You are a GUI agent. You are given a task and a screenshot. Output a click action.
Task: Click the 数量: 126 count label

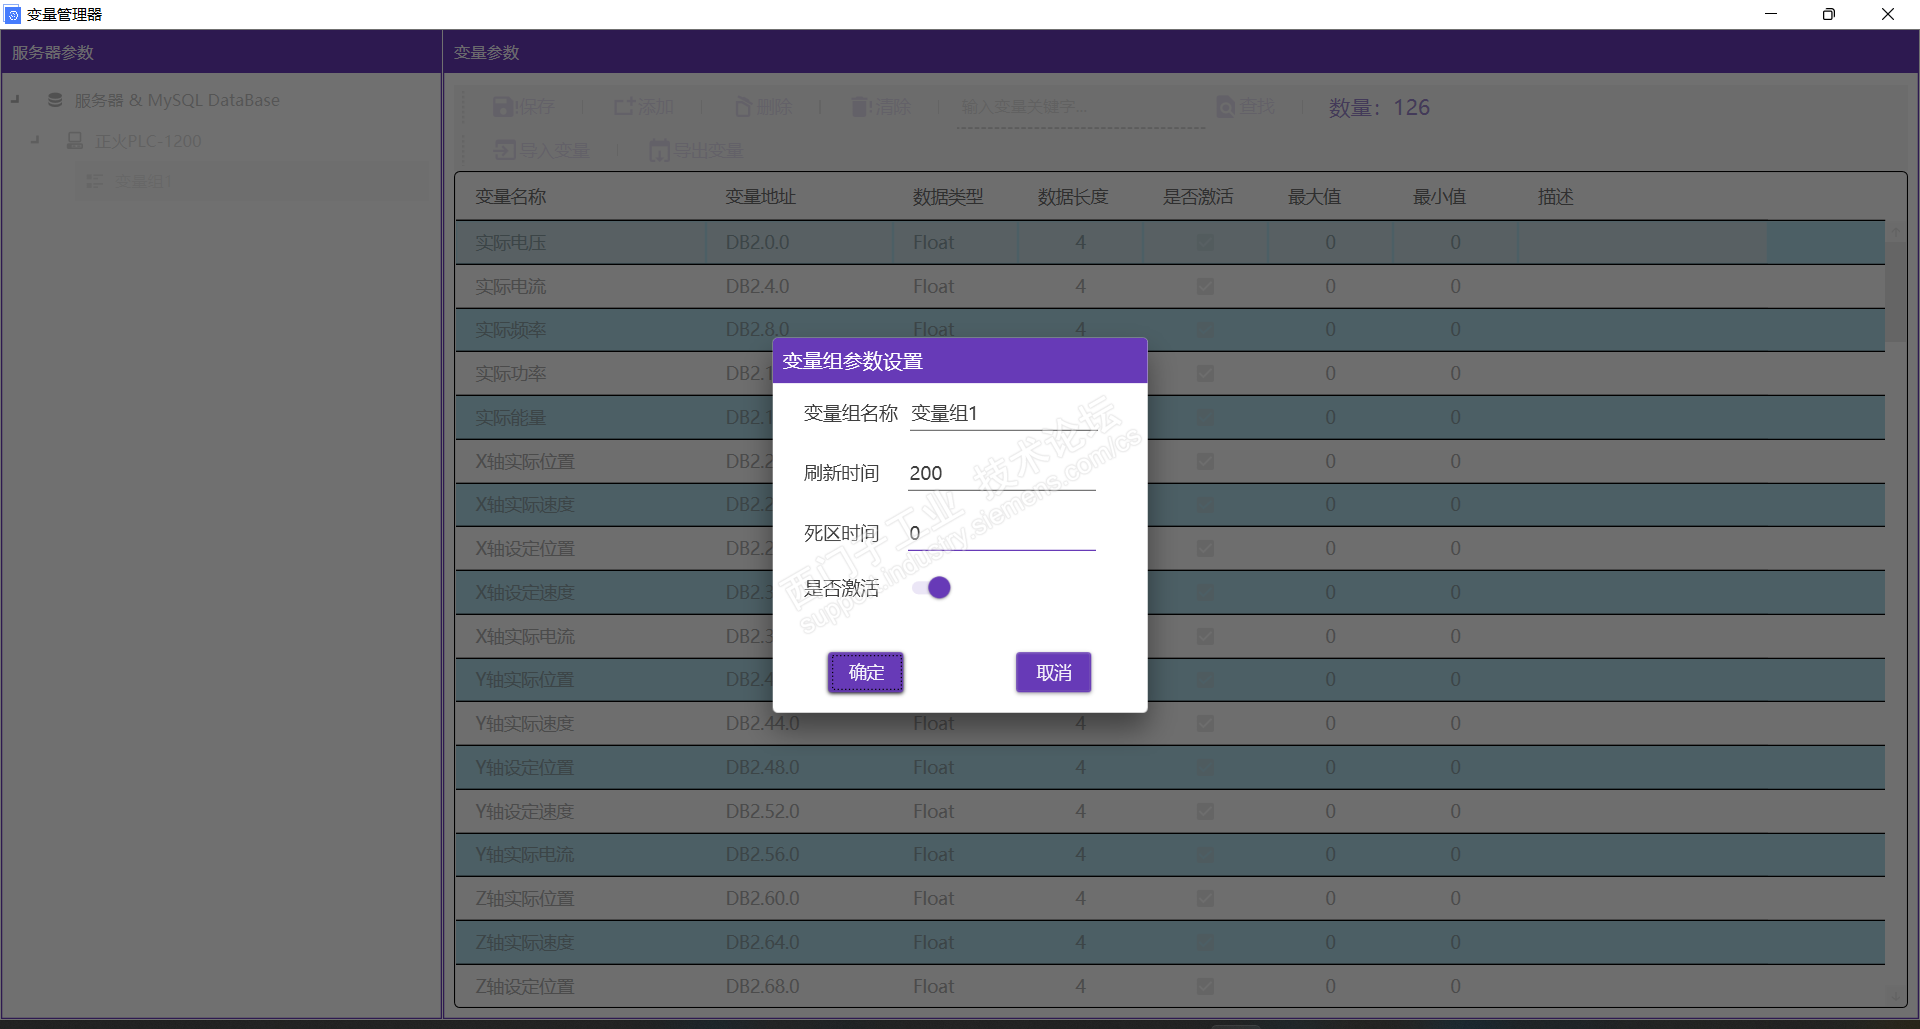coord(1379,107)
